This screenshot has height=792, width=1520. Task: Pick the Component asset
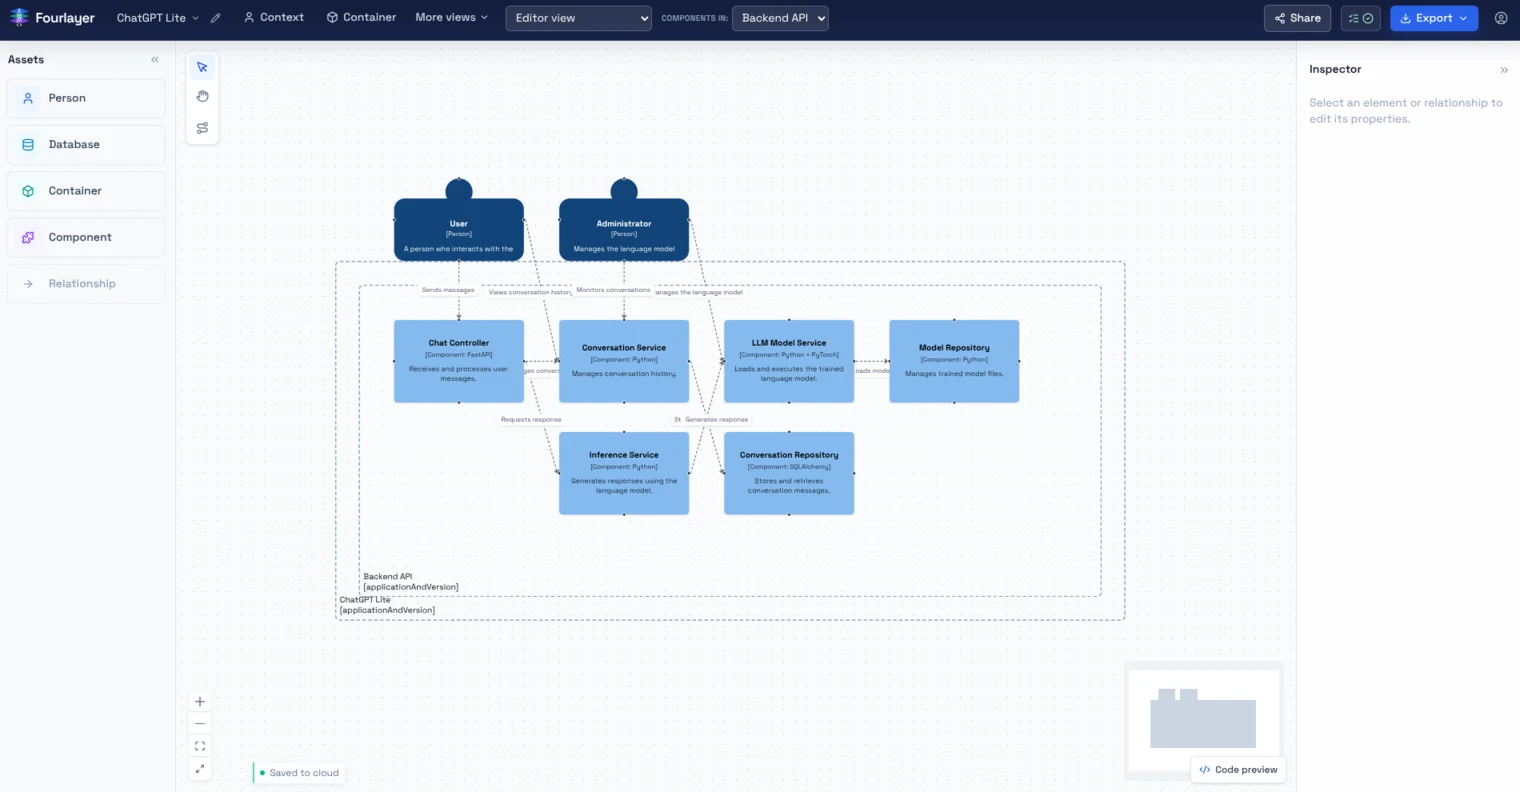click(x=86, y=238)
